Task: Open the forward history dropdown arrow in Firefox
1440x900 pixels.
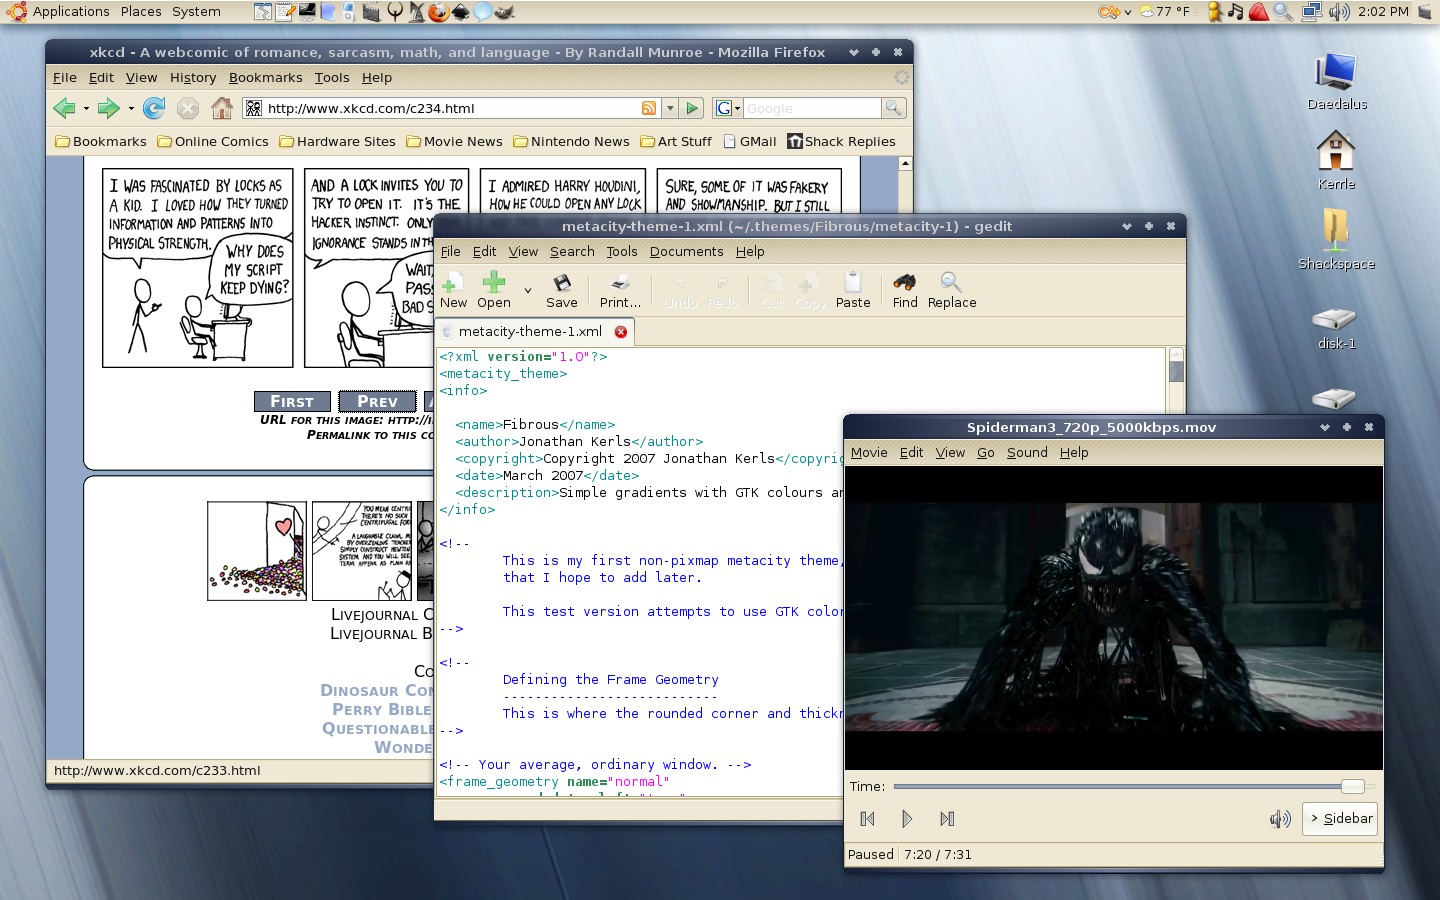Action: tap(131, 108)
